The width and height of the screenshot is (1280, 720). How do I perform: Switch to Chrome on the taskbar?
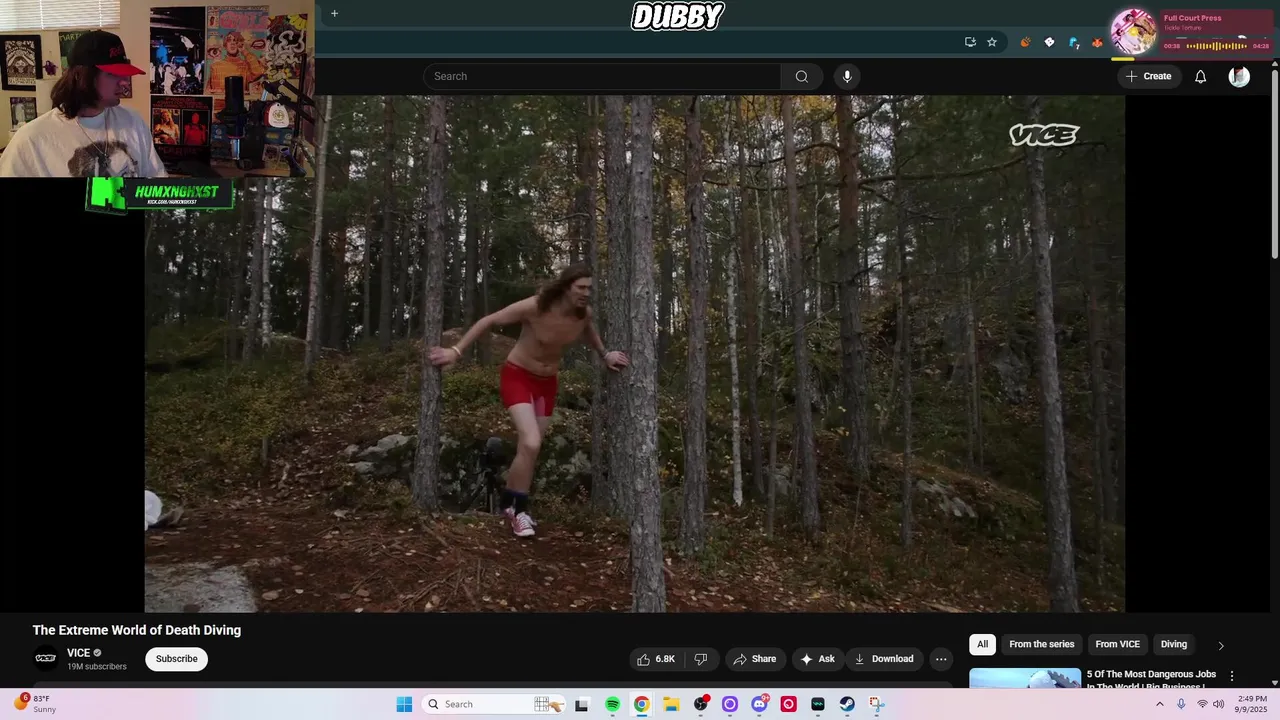641,704
